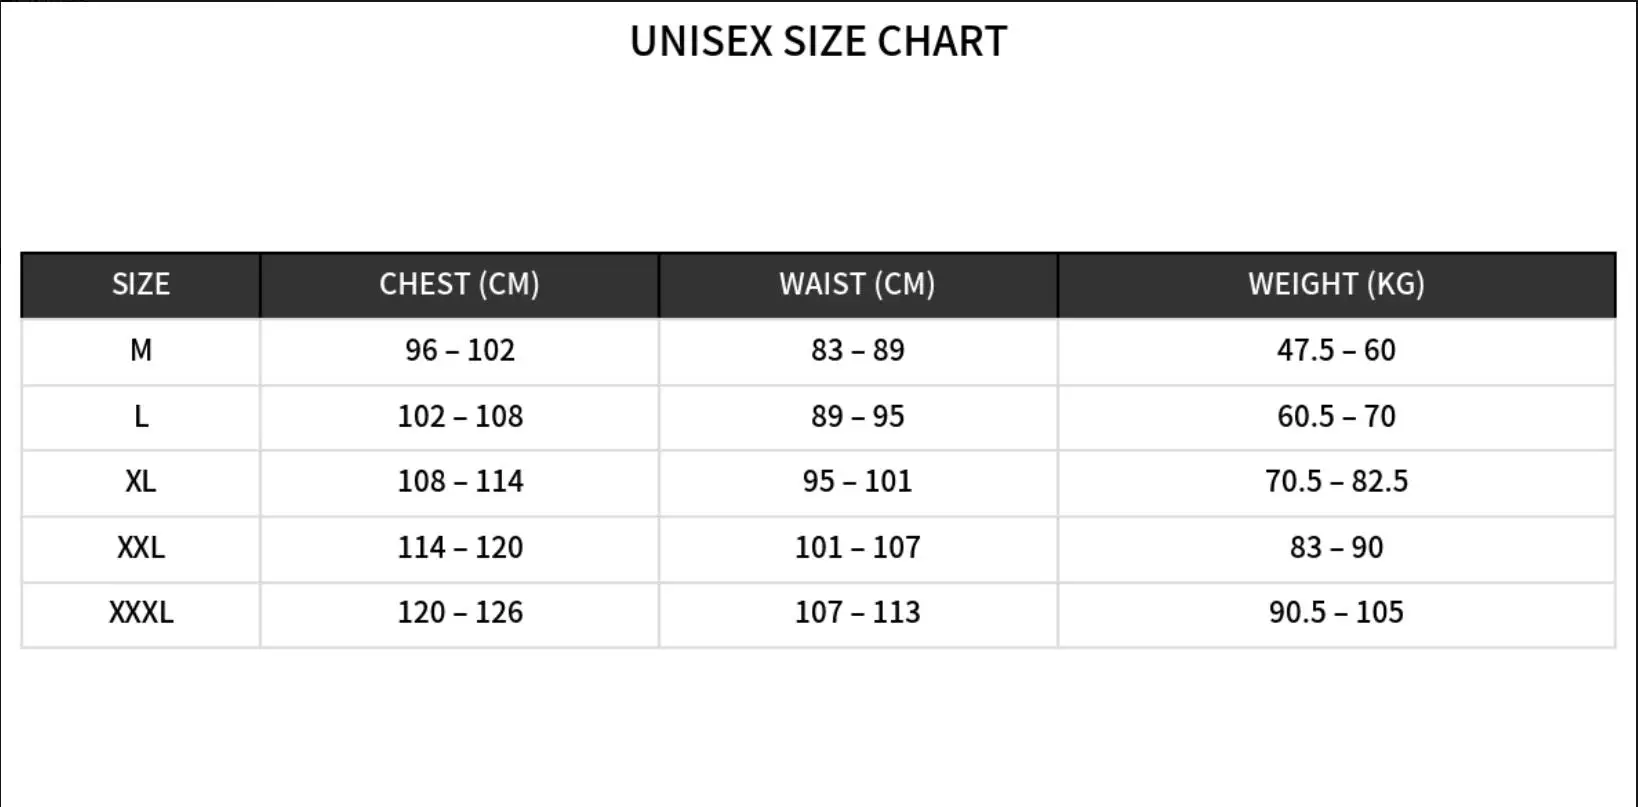Click chest value 96 – 102
The width and height of the screenshot is (1638, 807).
[460, 350]
